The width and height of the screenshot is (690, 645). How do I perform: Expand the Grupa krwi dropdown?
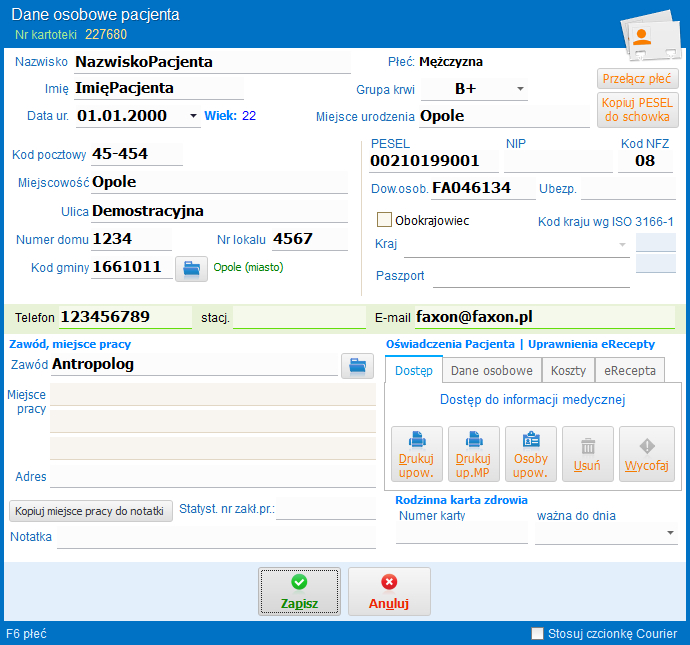(x=521, y=89)
